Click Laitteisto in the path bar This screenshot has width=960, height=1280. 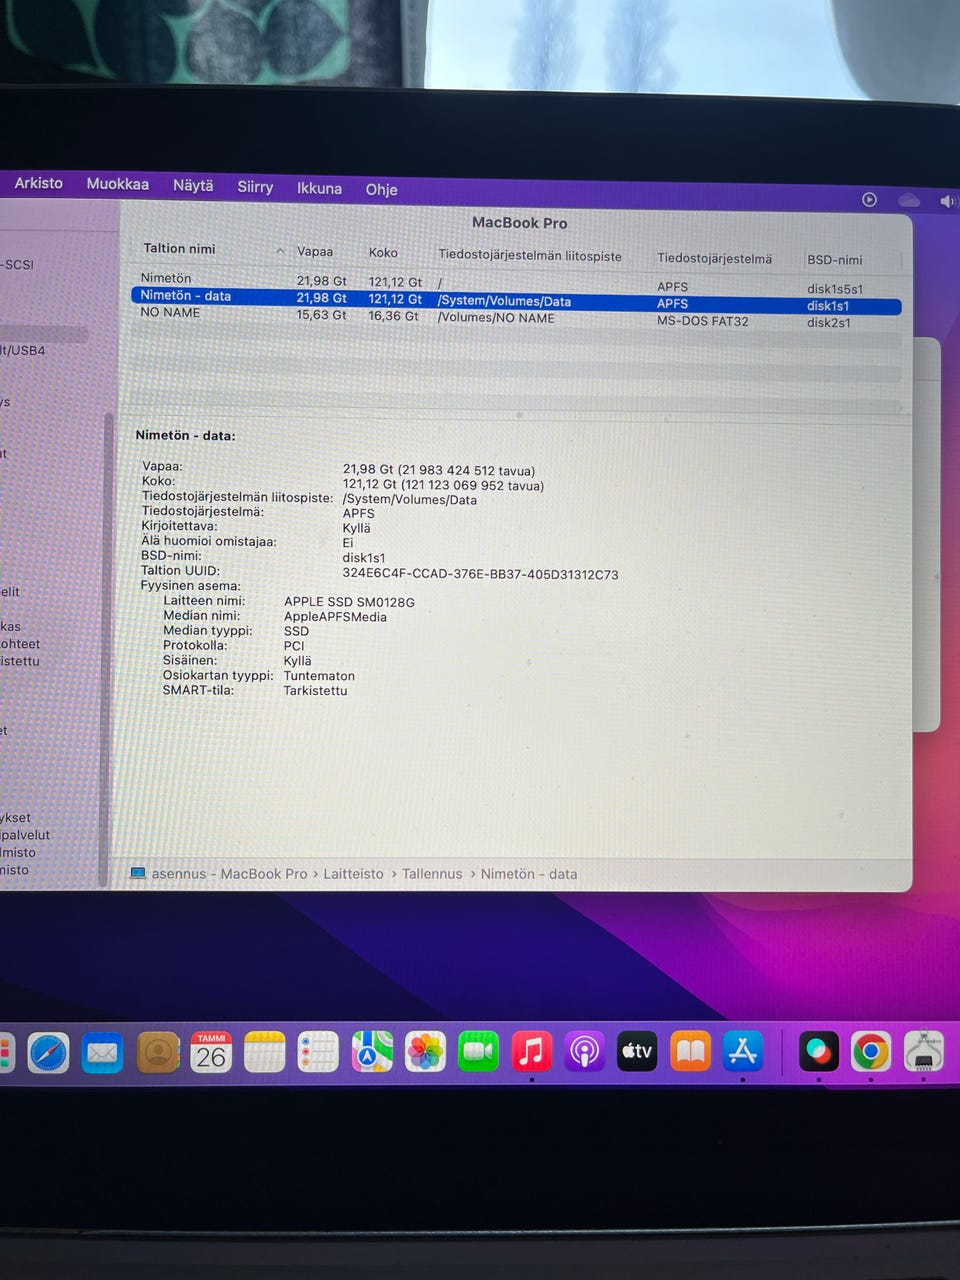(x=353, y=874)
